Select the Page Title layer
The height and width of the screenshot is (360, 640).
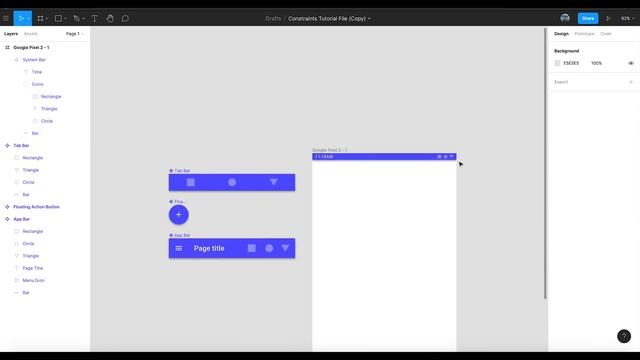coord(33,268)
